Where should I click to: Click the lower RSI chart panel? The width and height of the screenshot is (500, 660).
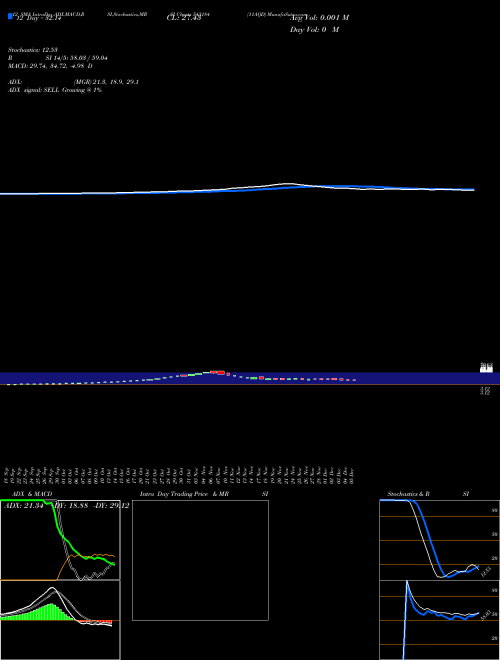(x=439, y=620)
